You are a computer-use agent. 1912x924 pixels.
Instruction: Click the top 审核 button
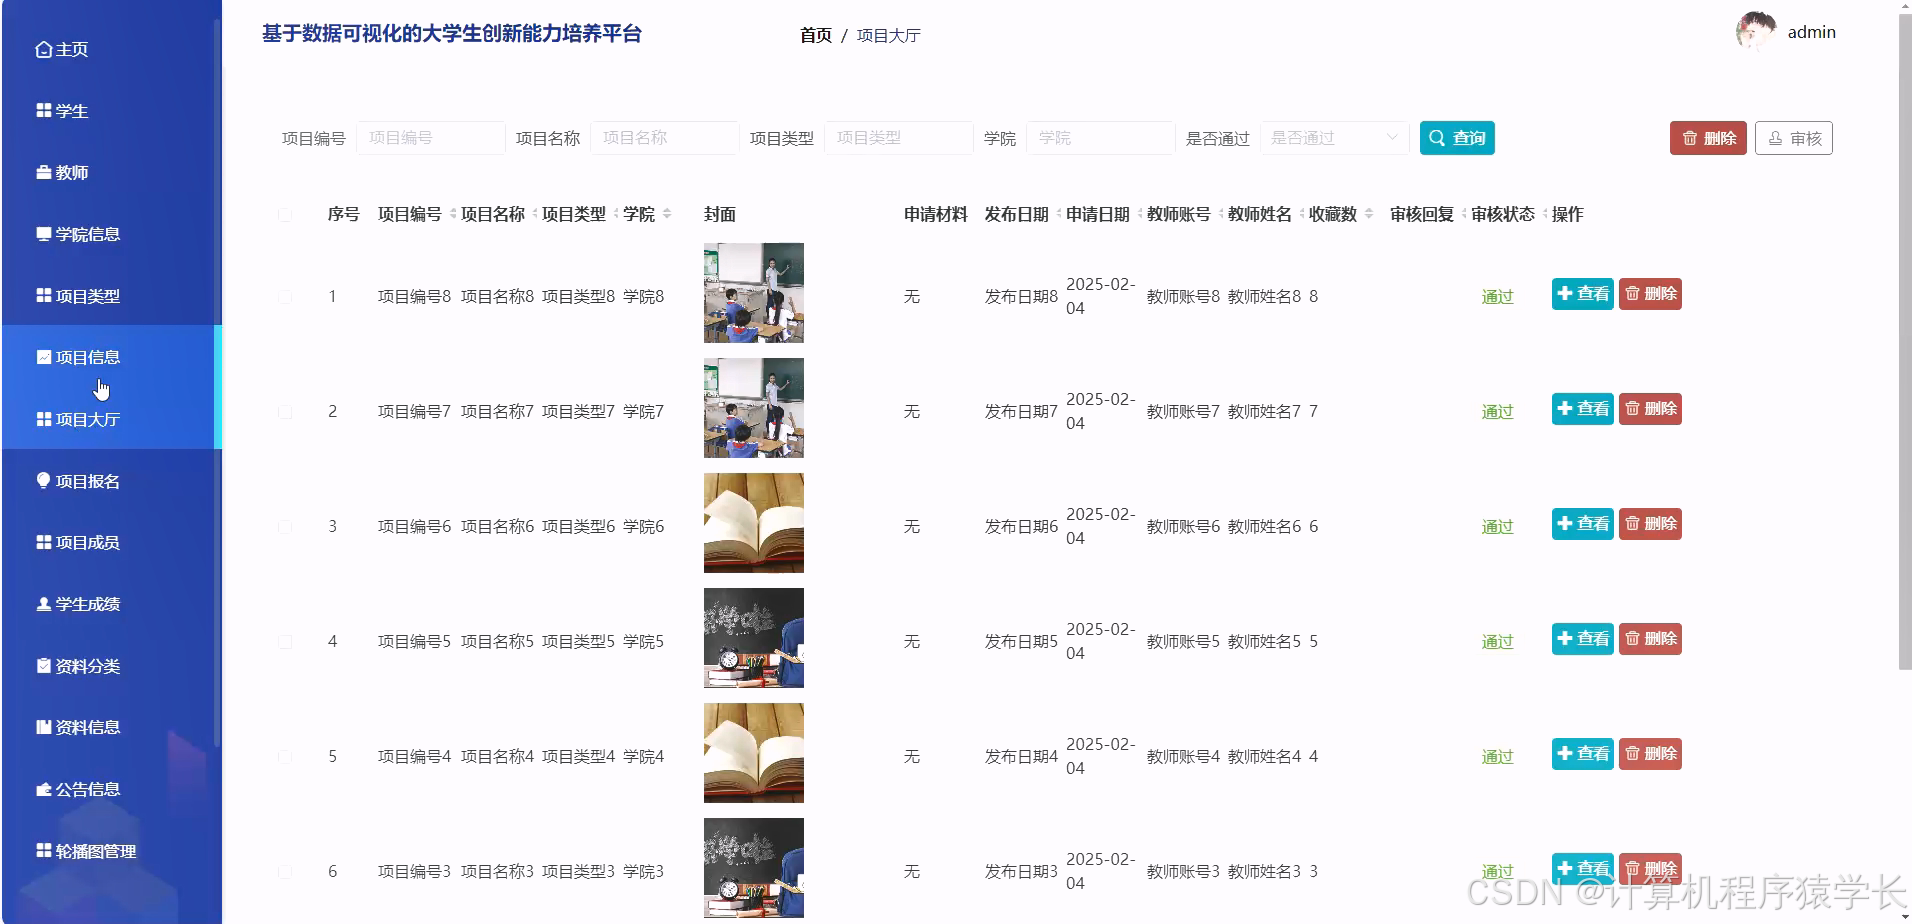tap(1794, 138)
